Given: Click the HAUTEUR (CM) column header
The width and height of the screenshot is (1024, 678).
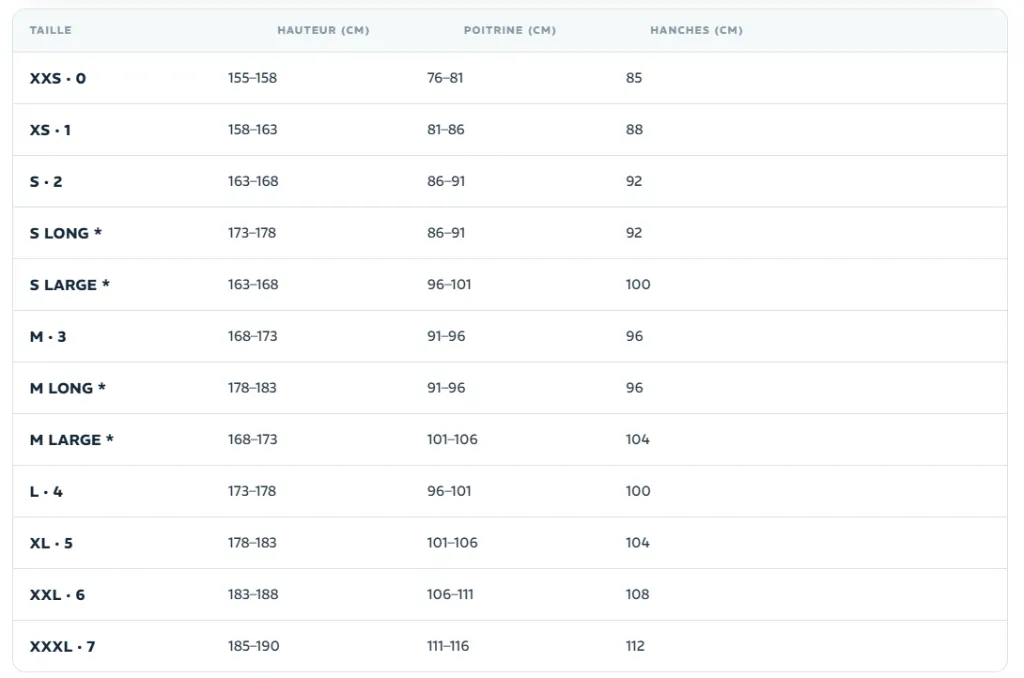Looking at the screenshot, I should pyautogui.click(x=323, y=30).
